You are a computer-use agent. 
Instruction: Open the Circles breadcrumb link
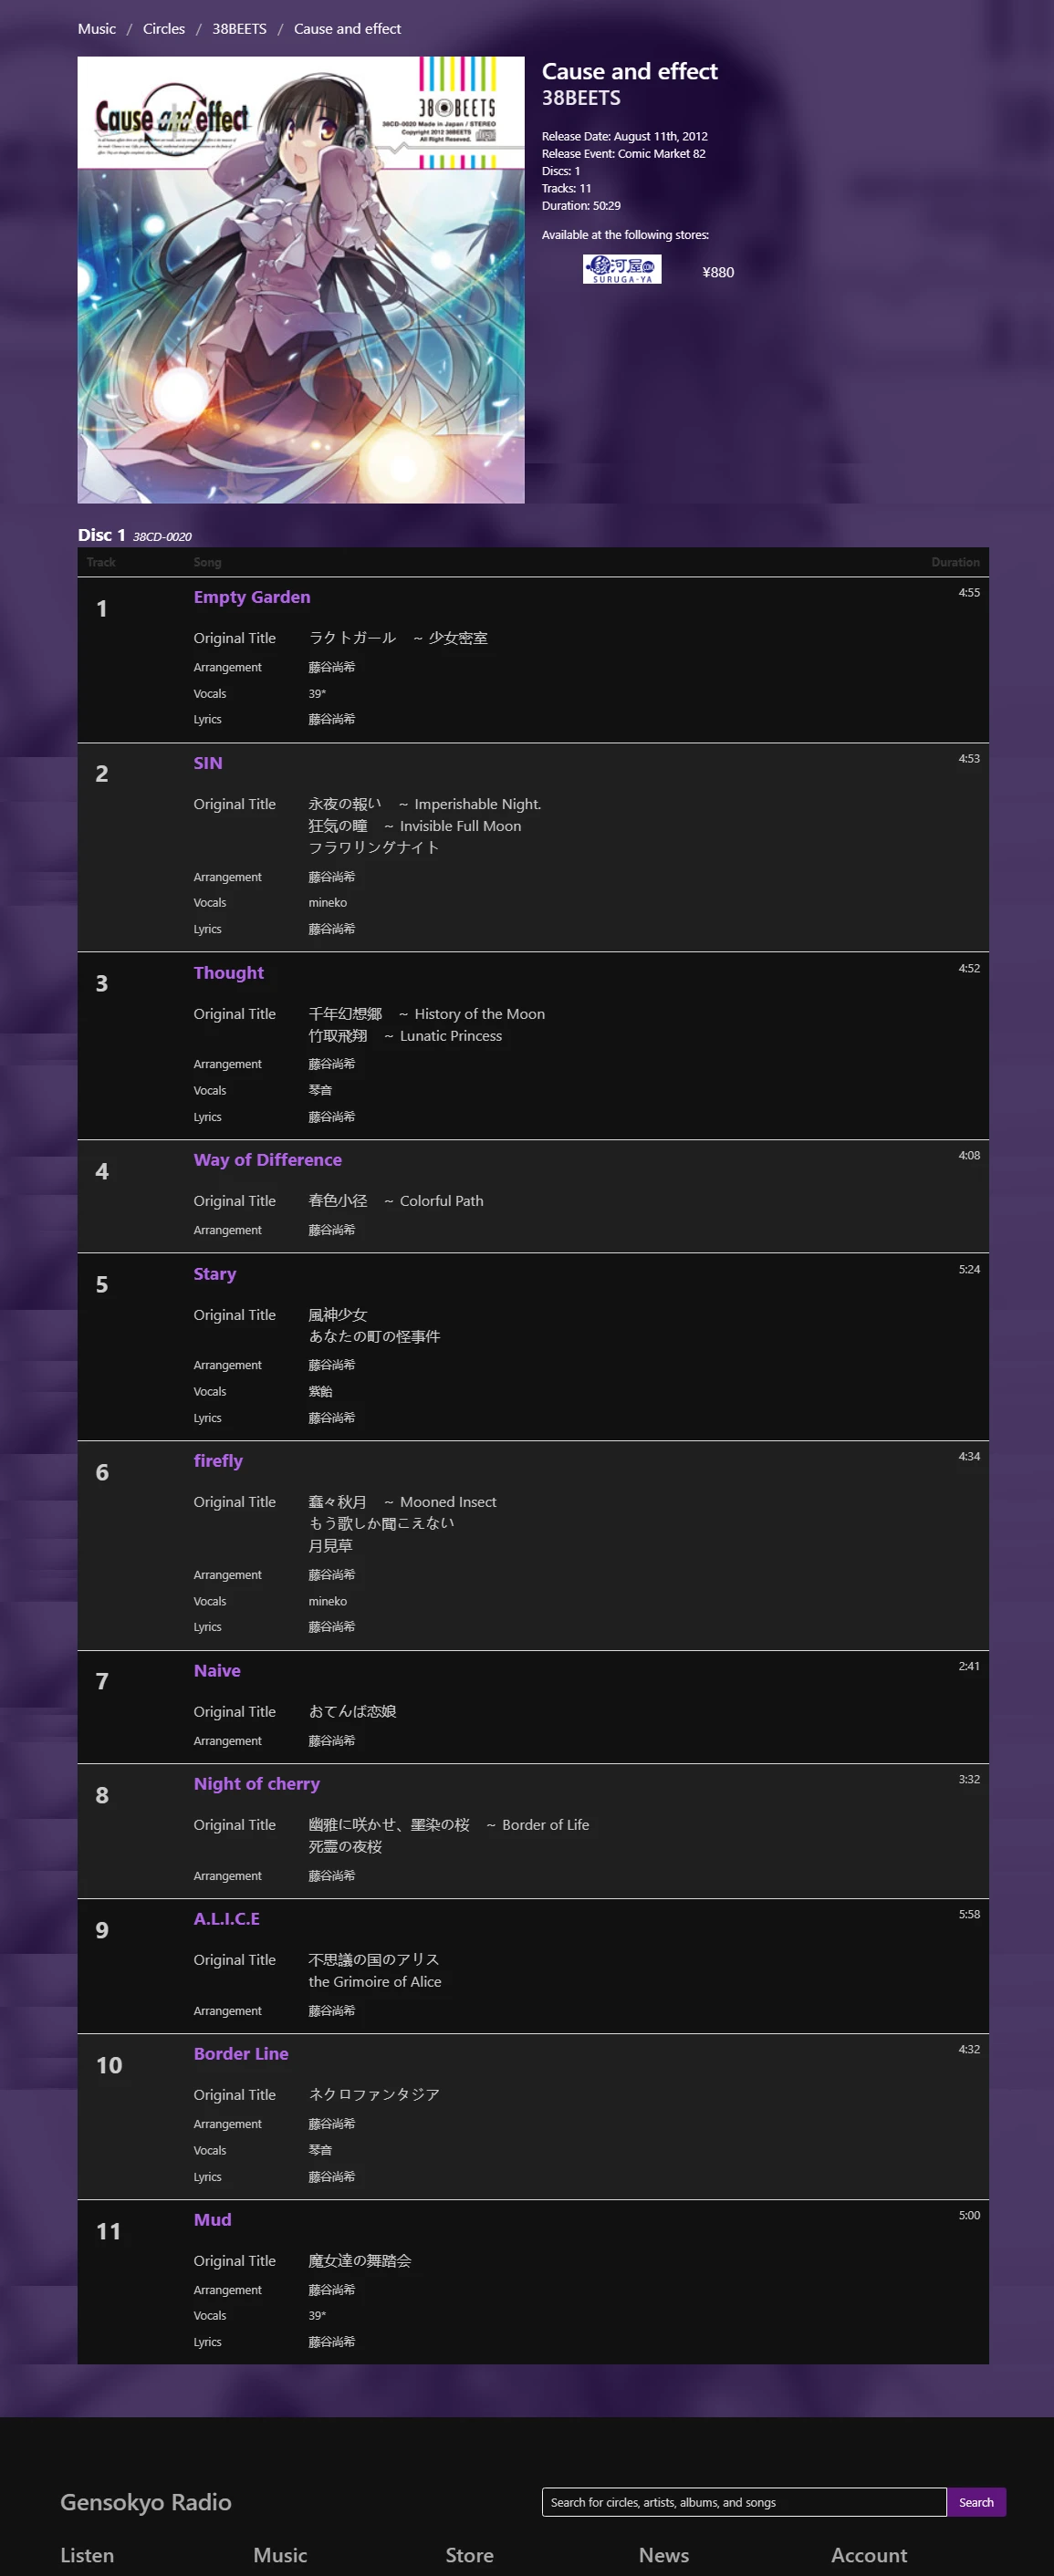coord(164,29)
